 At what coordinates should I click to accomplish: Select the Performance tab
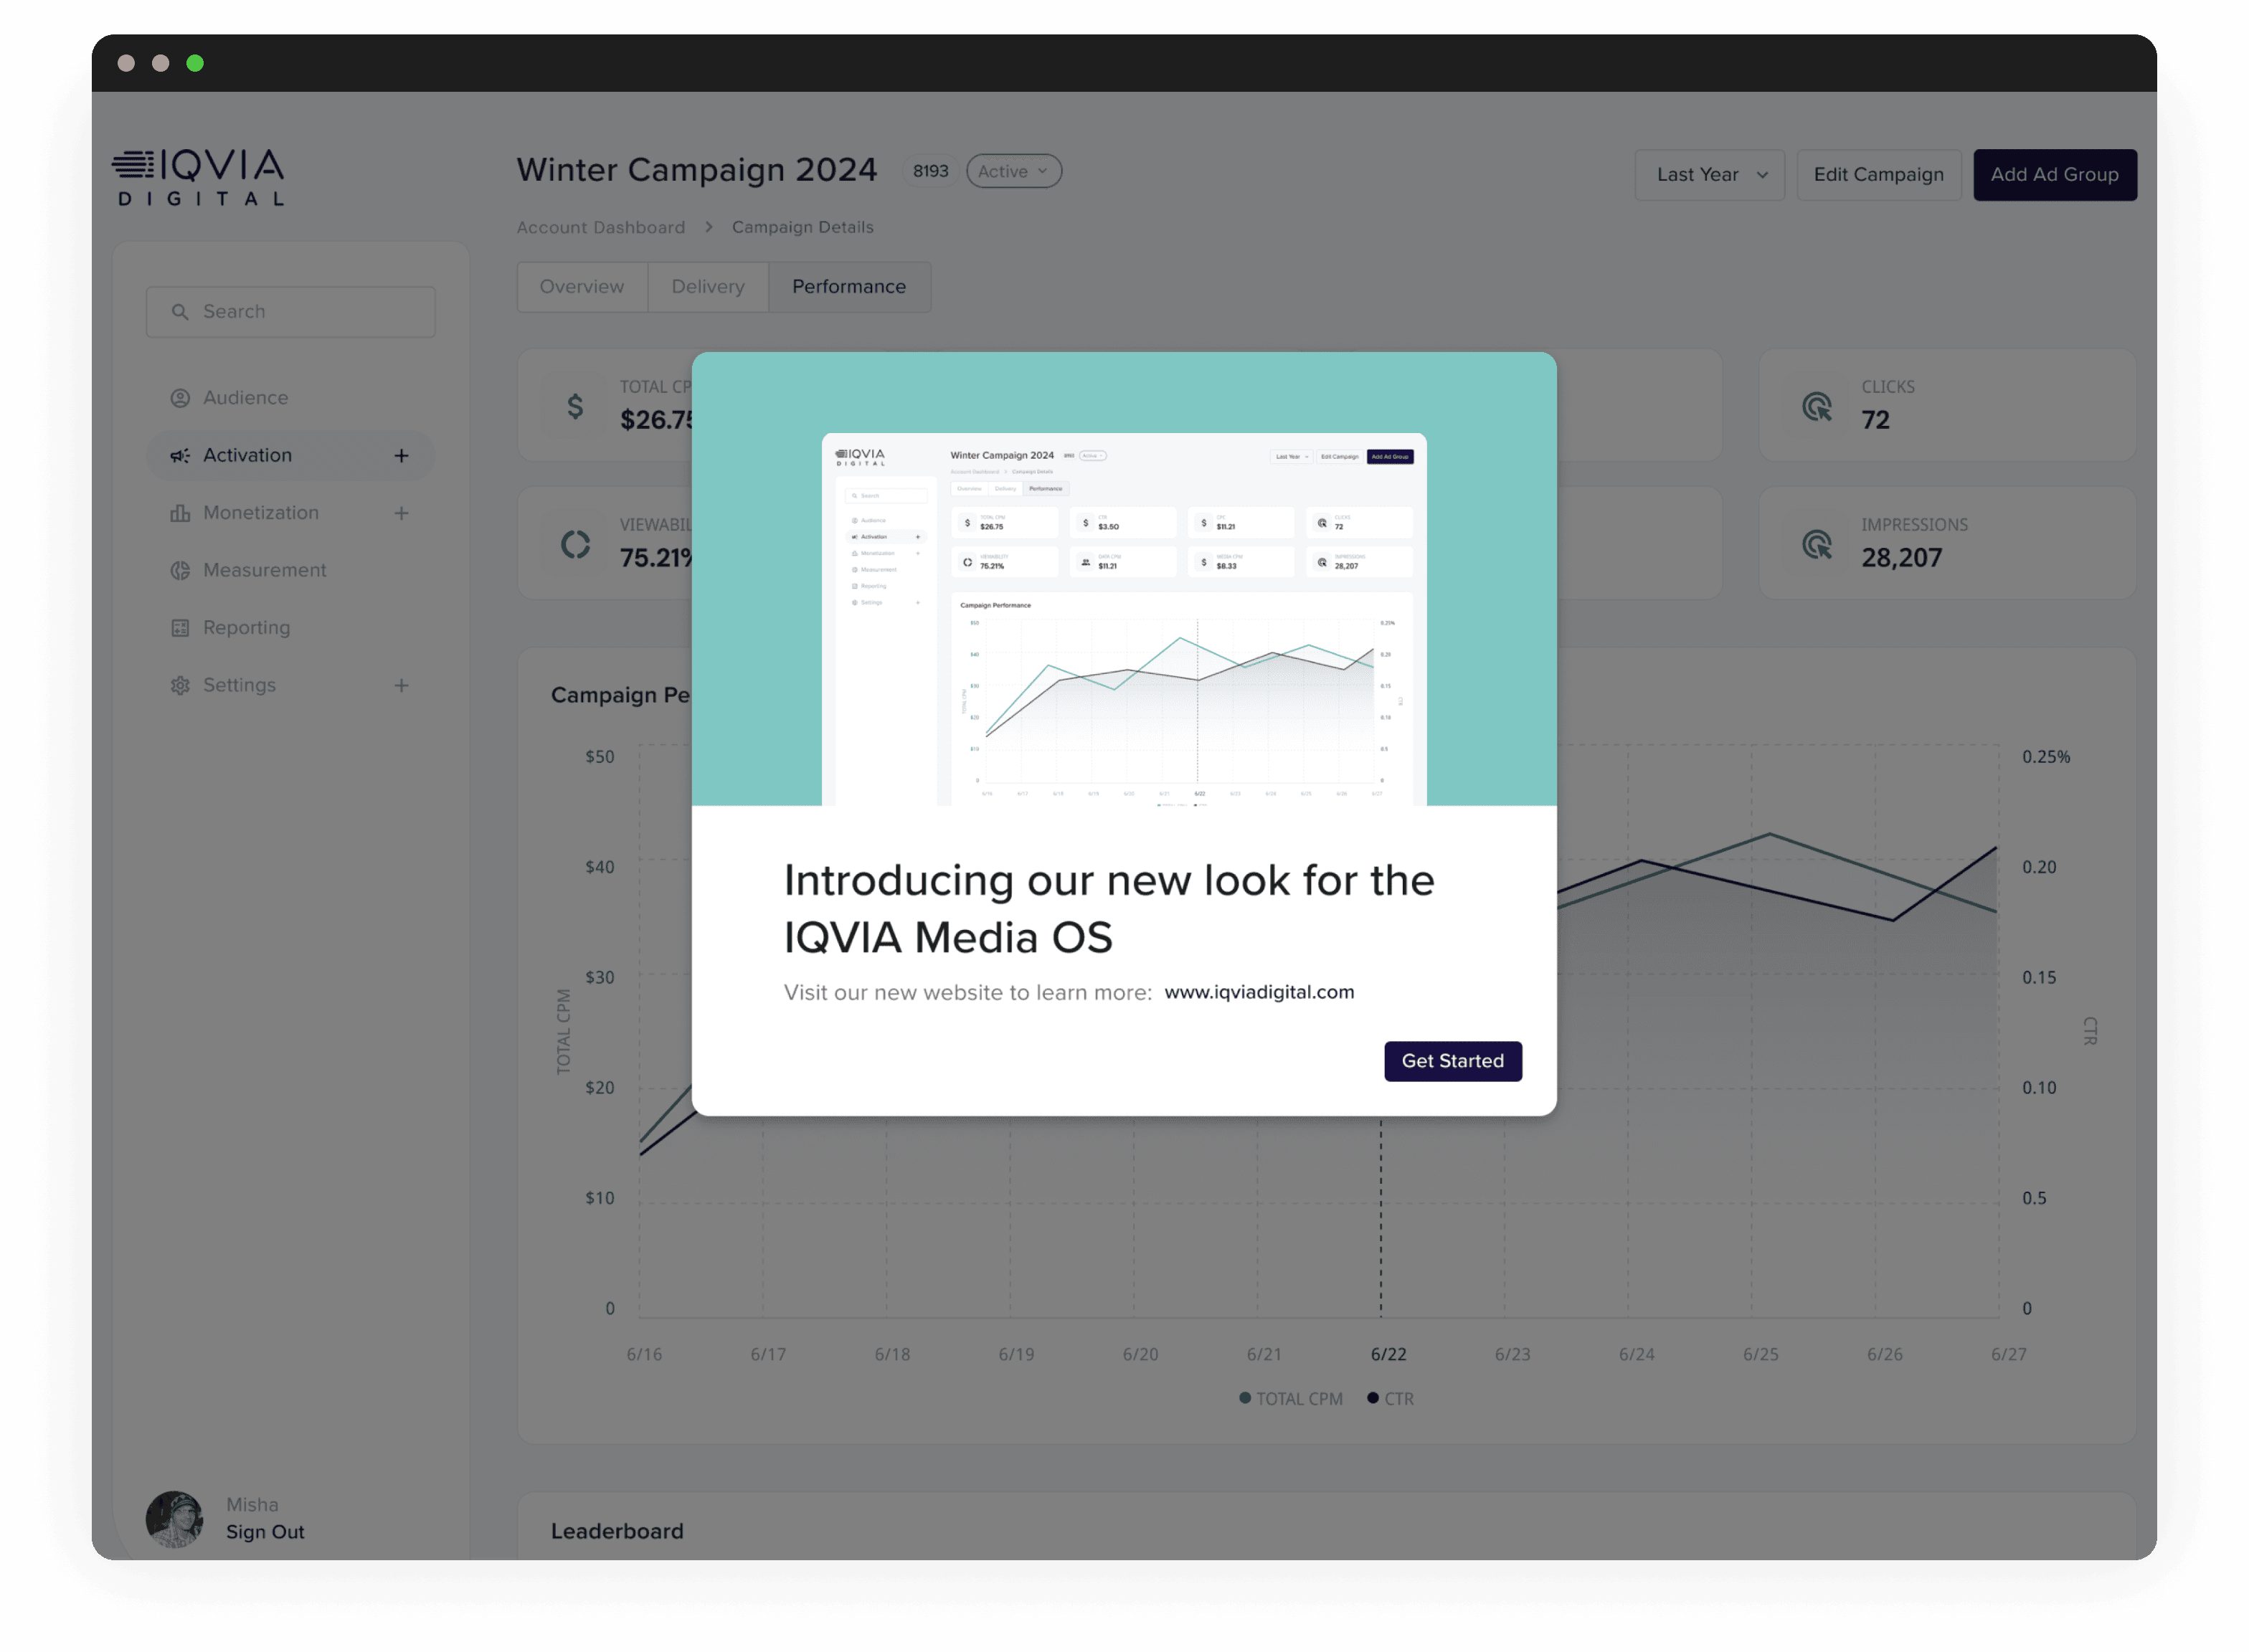pyautogui.click(x=849, y=286)
